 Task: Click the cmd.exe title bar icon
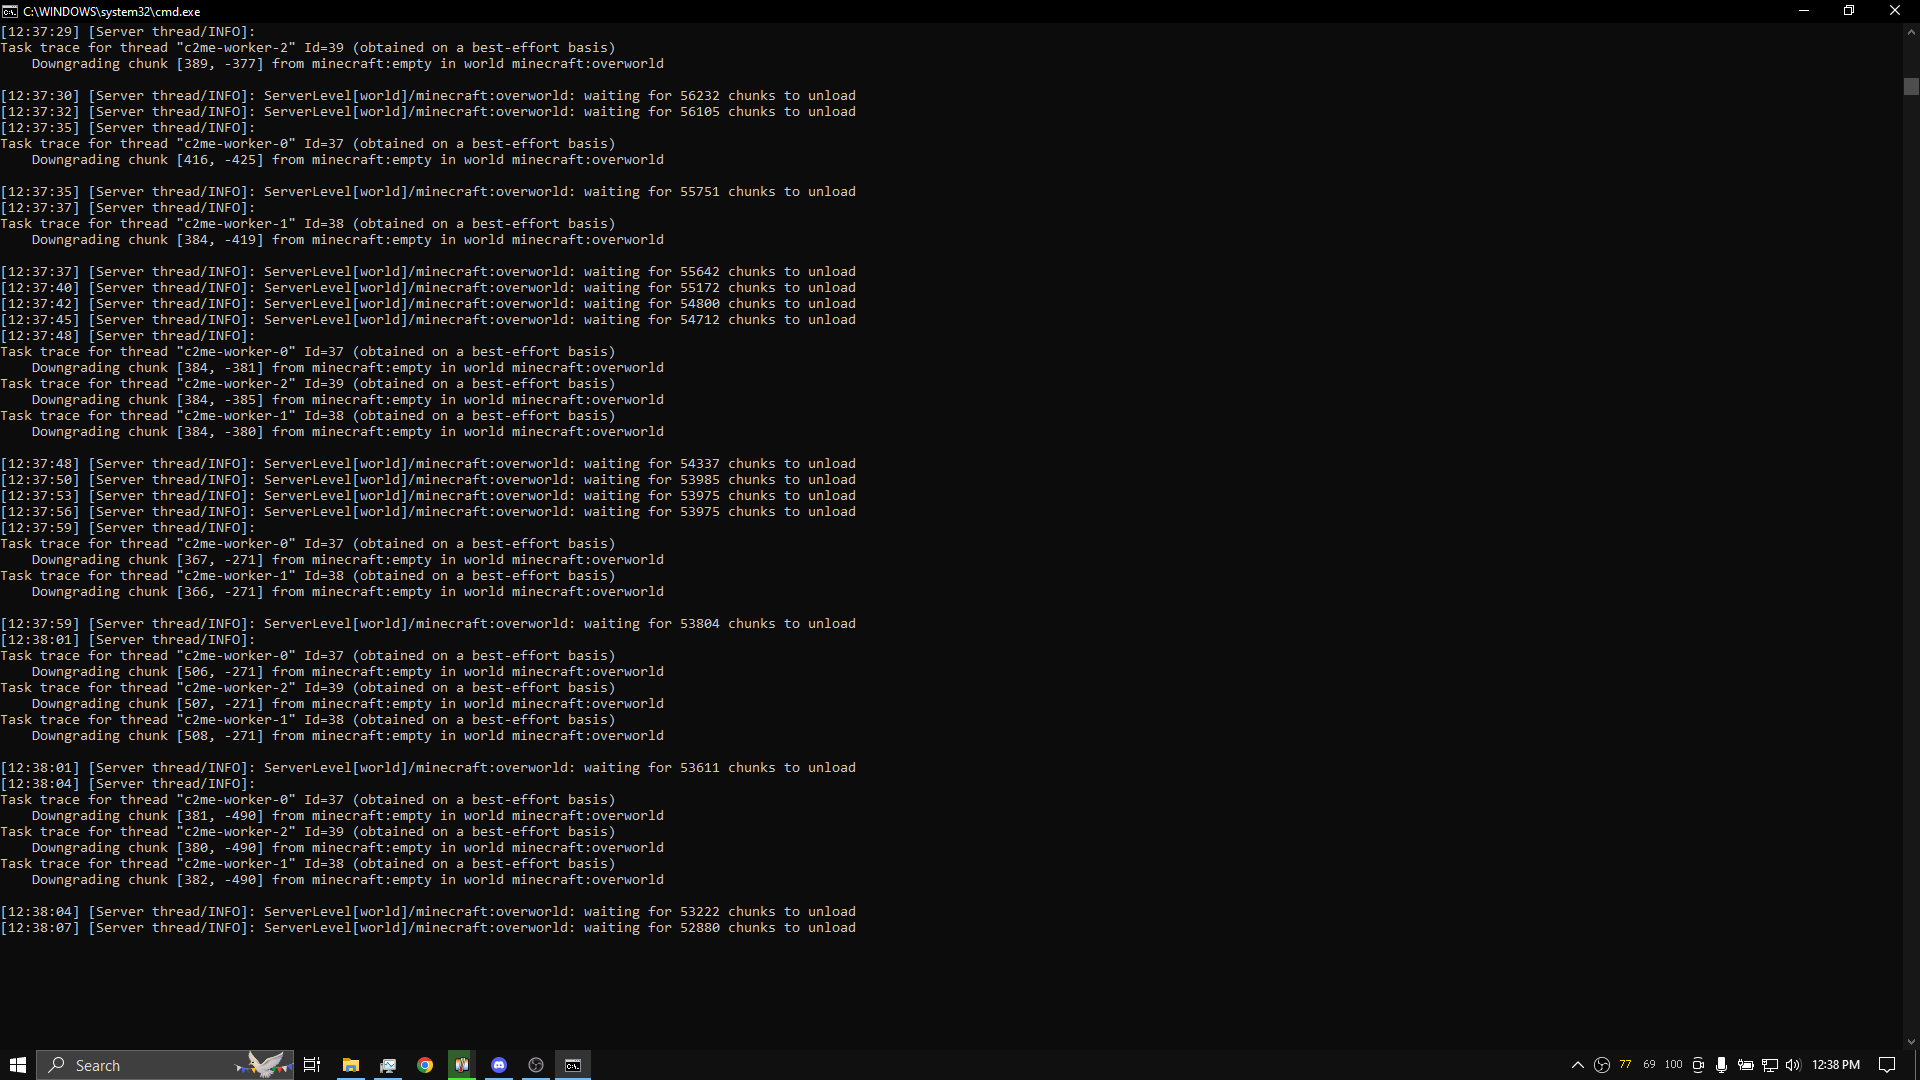pyautogui.click(x=9, y=11)
